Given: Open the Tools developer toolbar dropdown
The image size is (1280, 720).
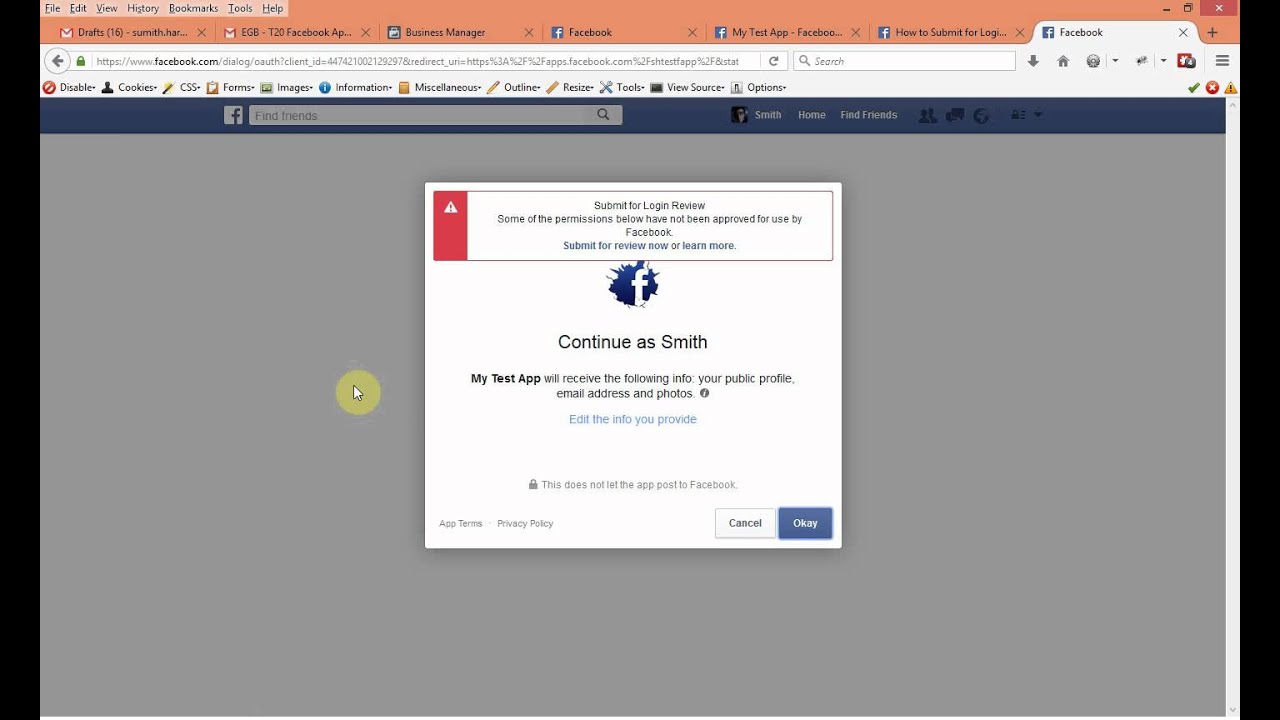Looking at the screenshot, I should pyautogui.click(x=622, y=87).
